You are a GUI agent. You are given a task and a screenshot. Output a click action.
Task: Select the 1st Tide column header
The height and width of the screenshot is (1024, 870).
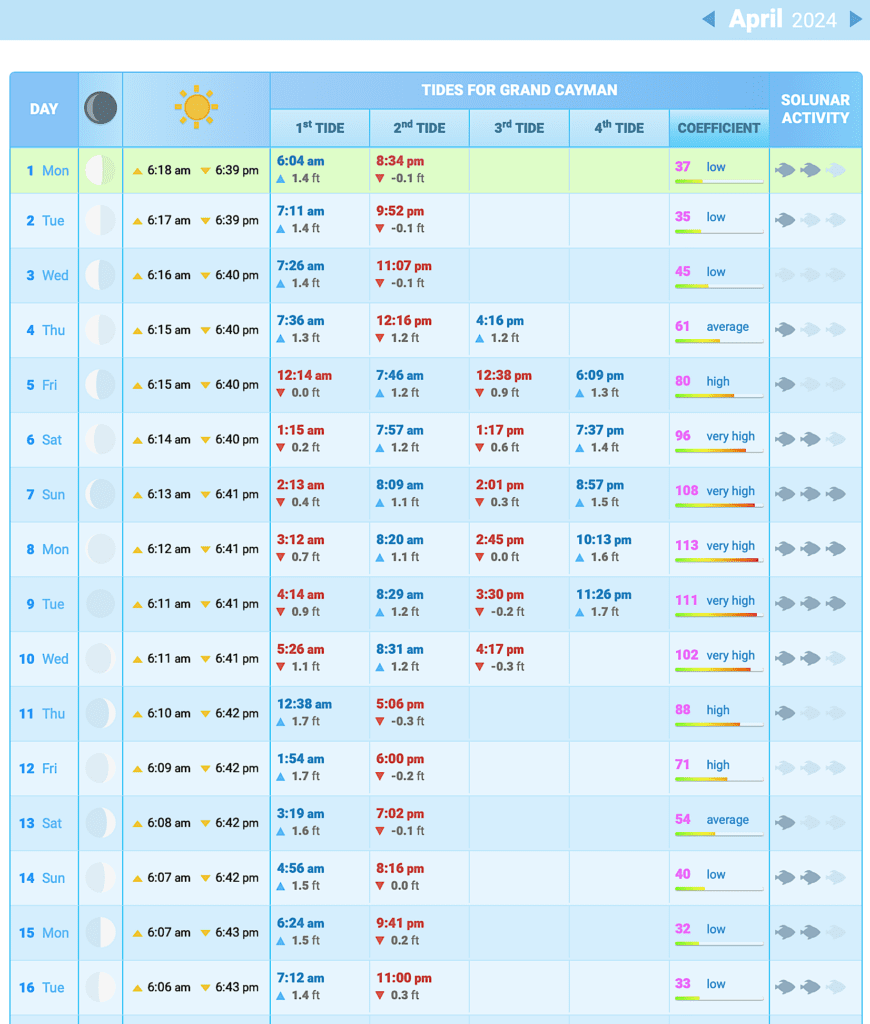320,128
